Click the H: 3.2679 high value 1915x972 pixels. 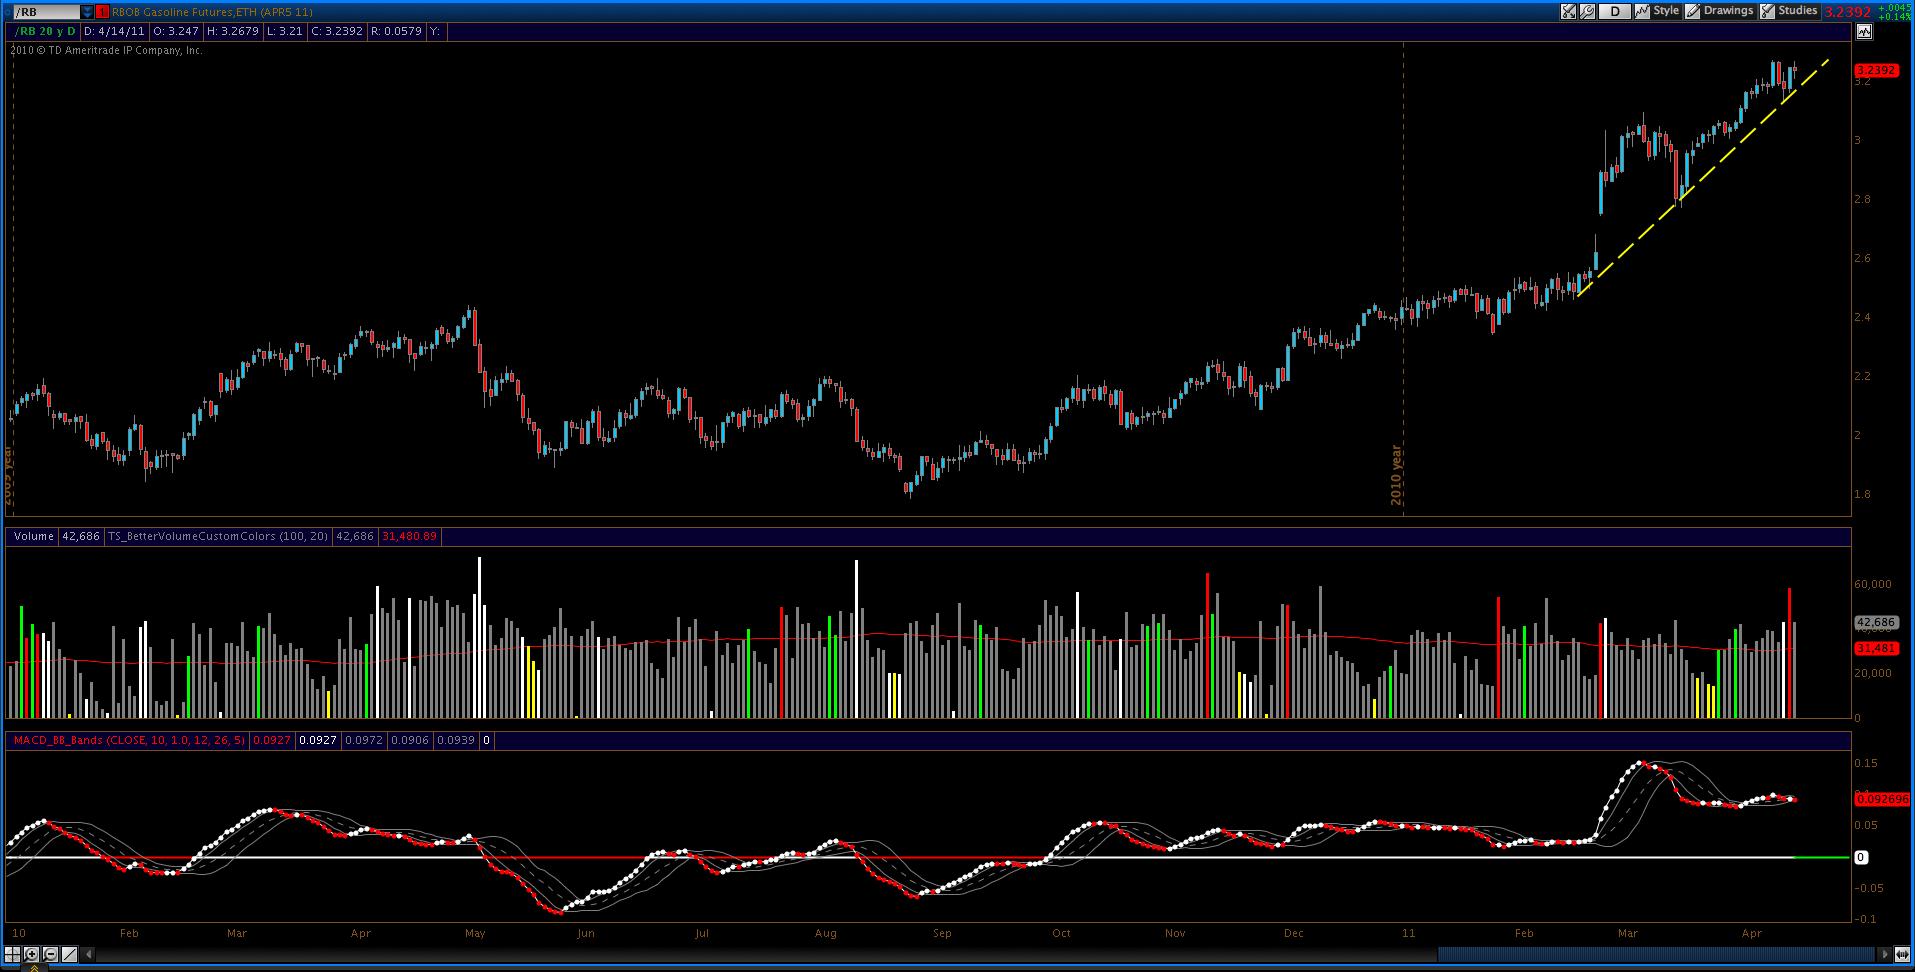[x=233, y=32]
